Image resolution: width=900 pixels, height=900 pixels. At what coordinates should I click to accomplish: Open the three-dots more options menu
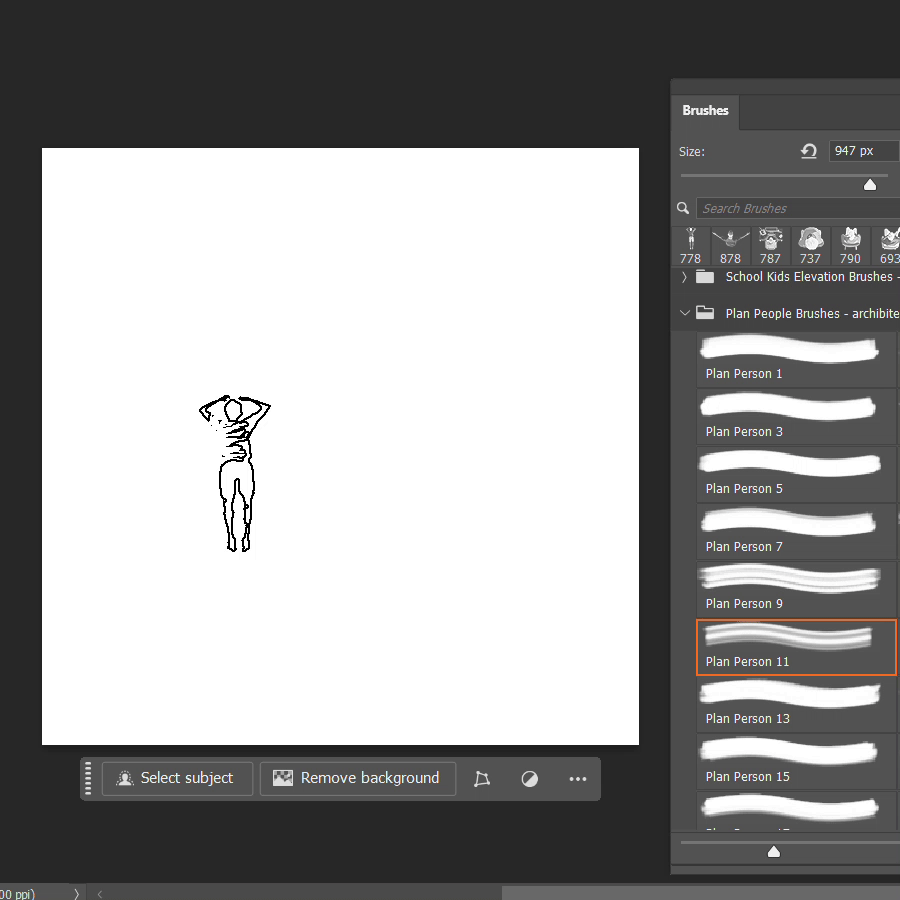tap(578, 779)
